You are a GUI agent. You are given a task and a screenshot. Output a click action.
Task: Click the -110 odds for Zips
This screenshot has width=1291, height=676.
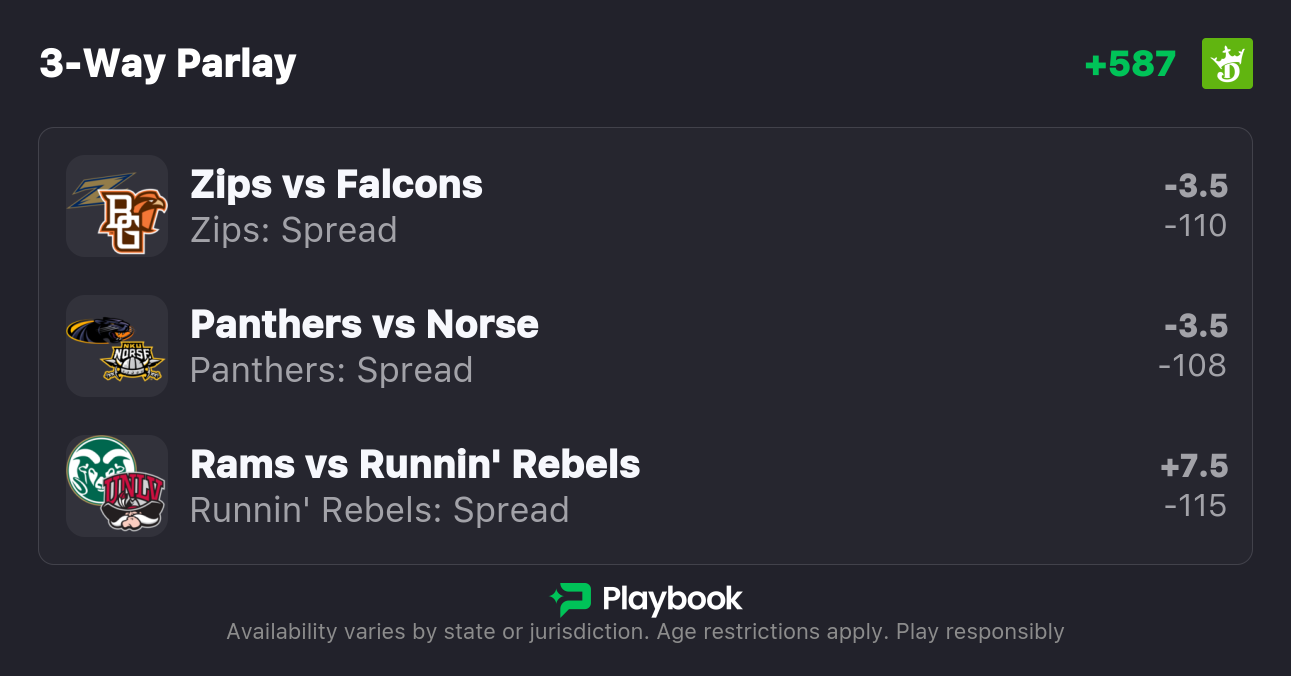coord(1195,226)
